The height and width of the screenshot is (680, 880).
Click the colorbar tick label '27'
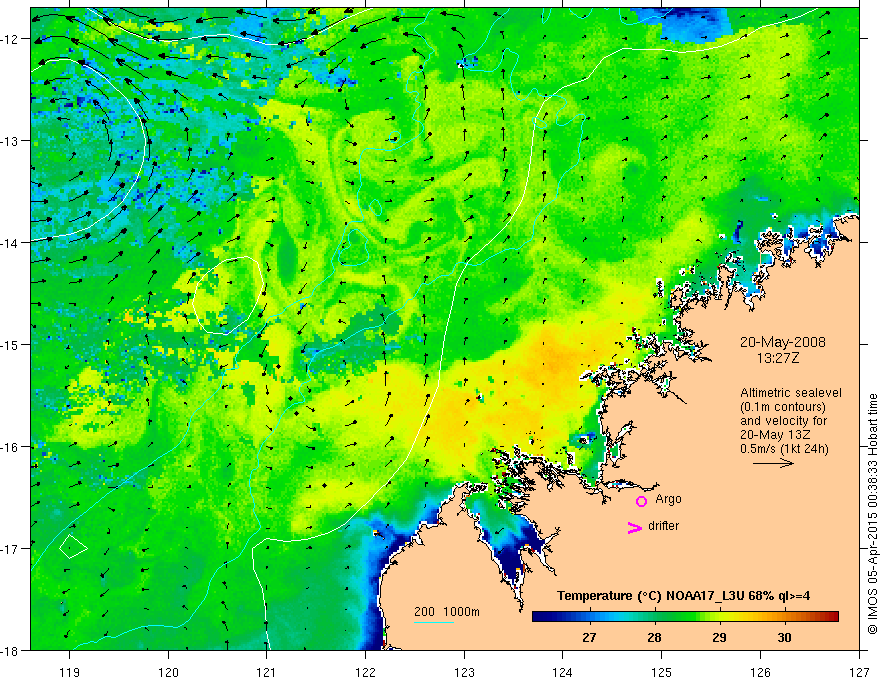click(x=589, y=637)
